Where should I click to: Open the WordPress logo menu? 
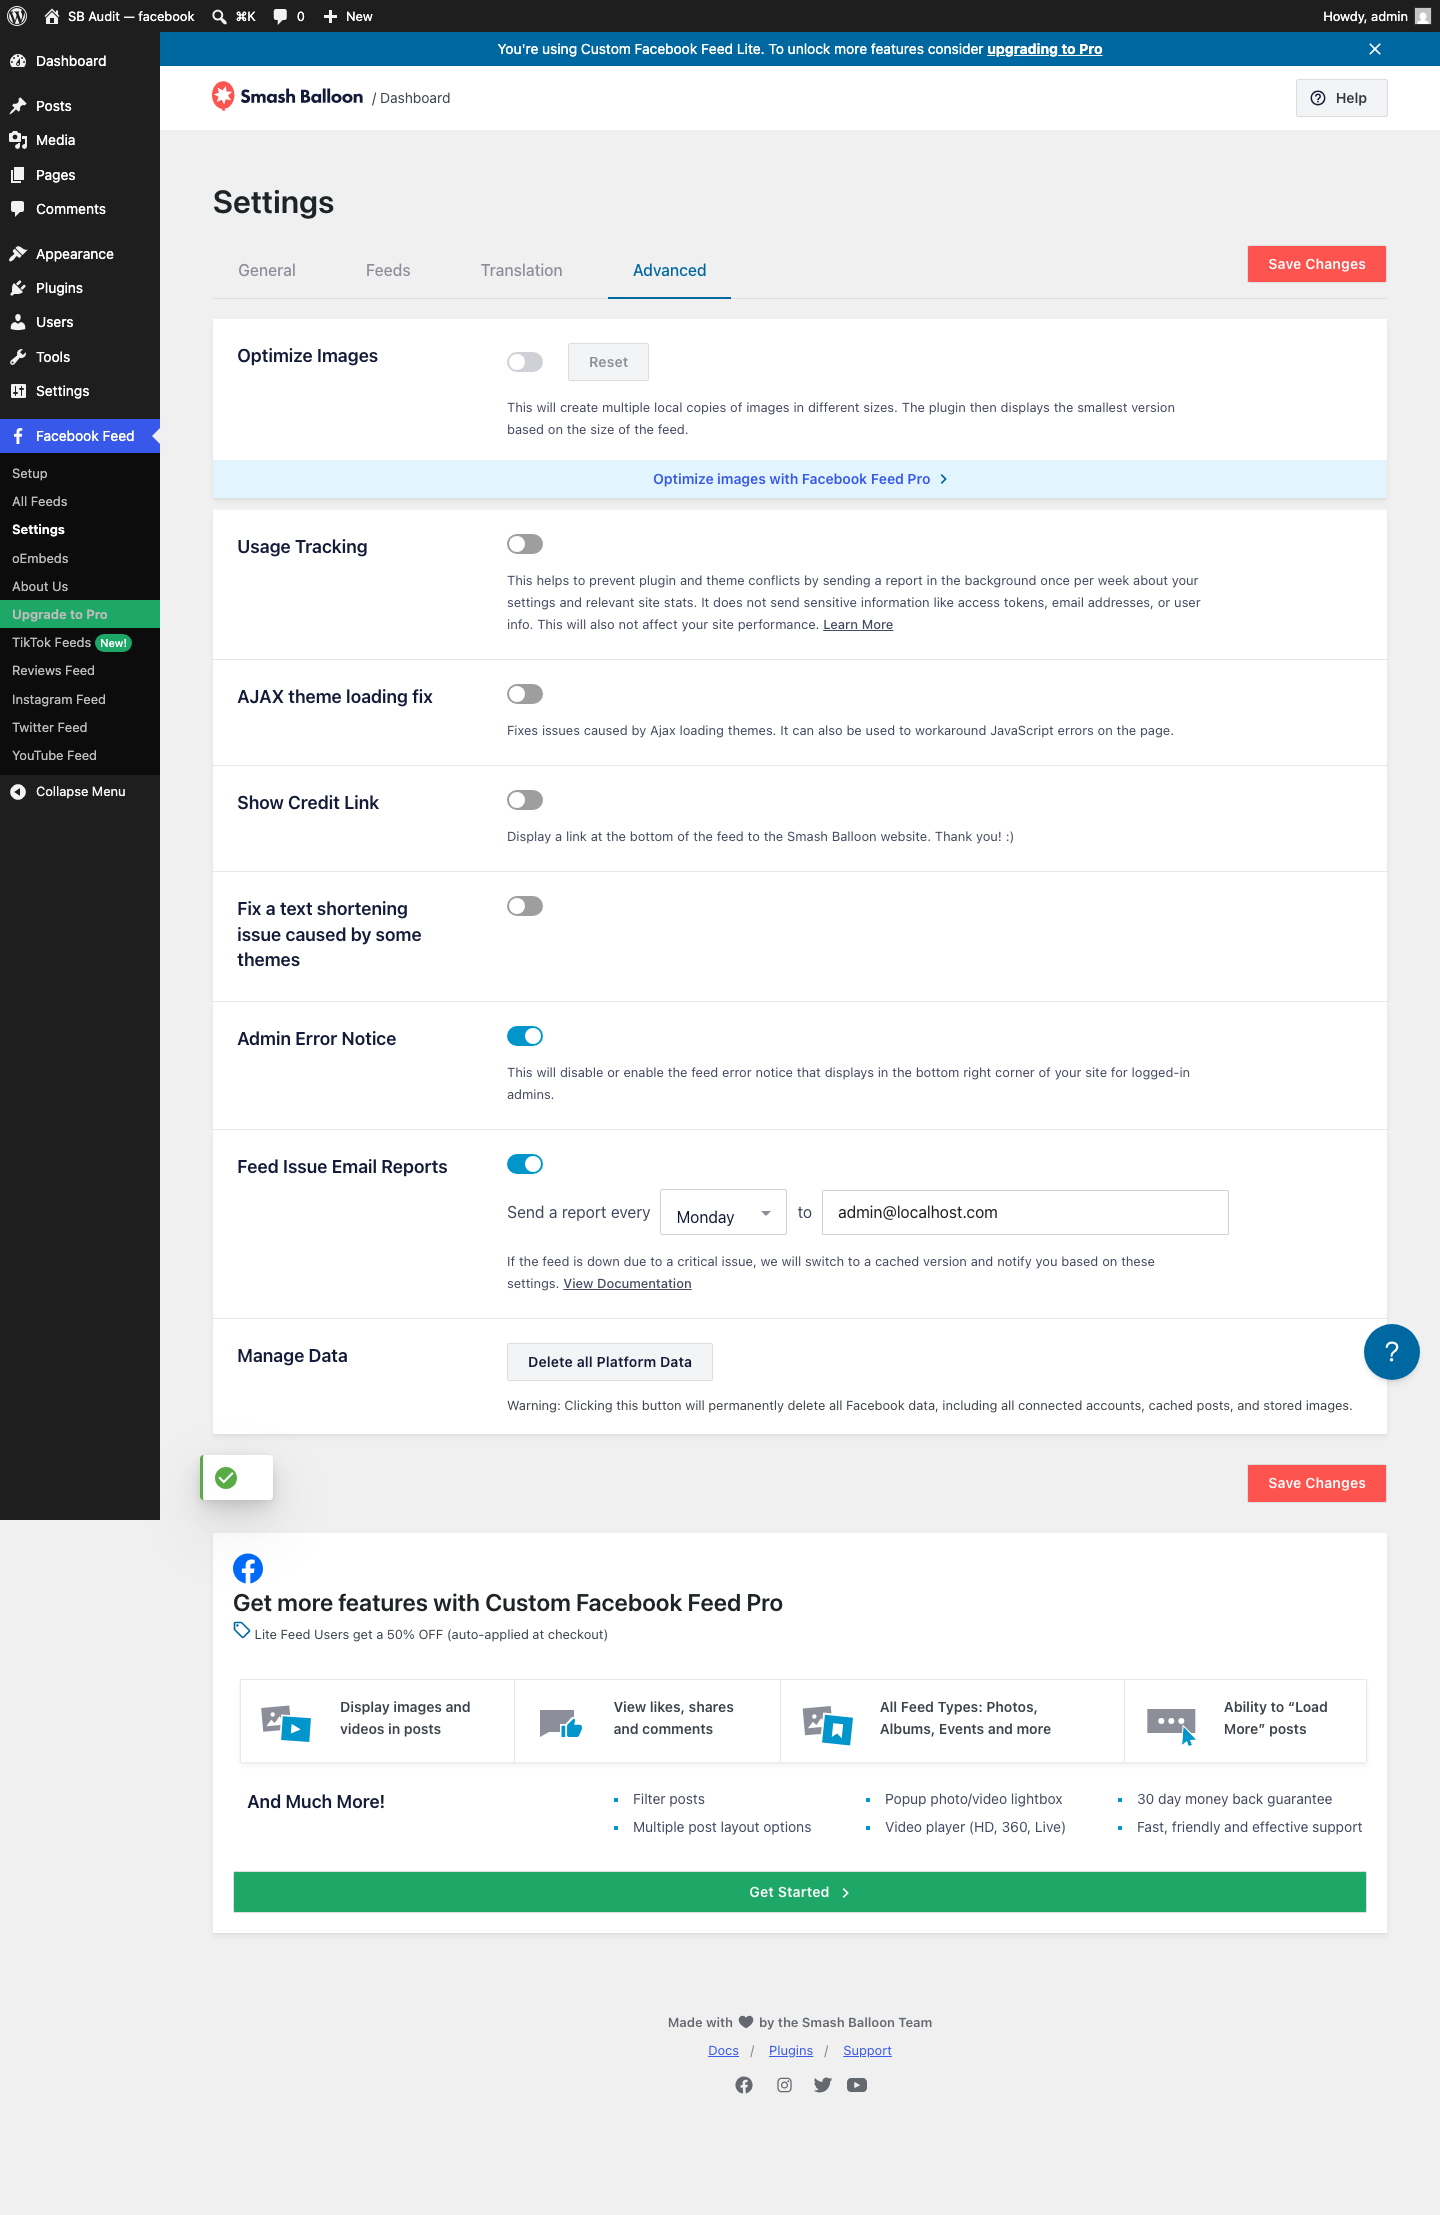click(17, 16)
